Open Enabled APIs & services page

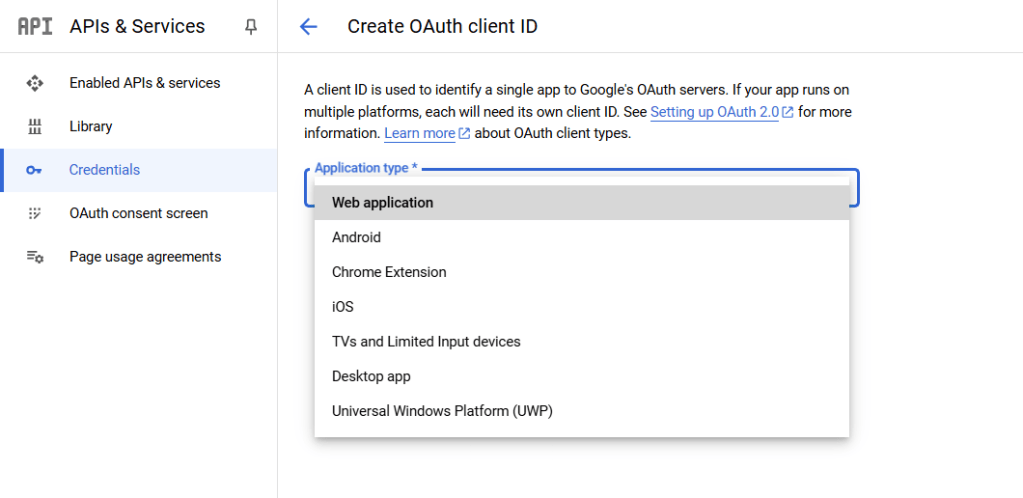click(144, 83)
